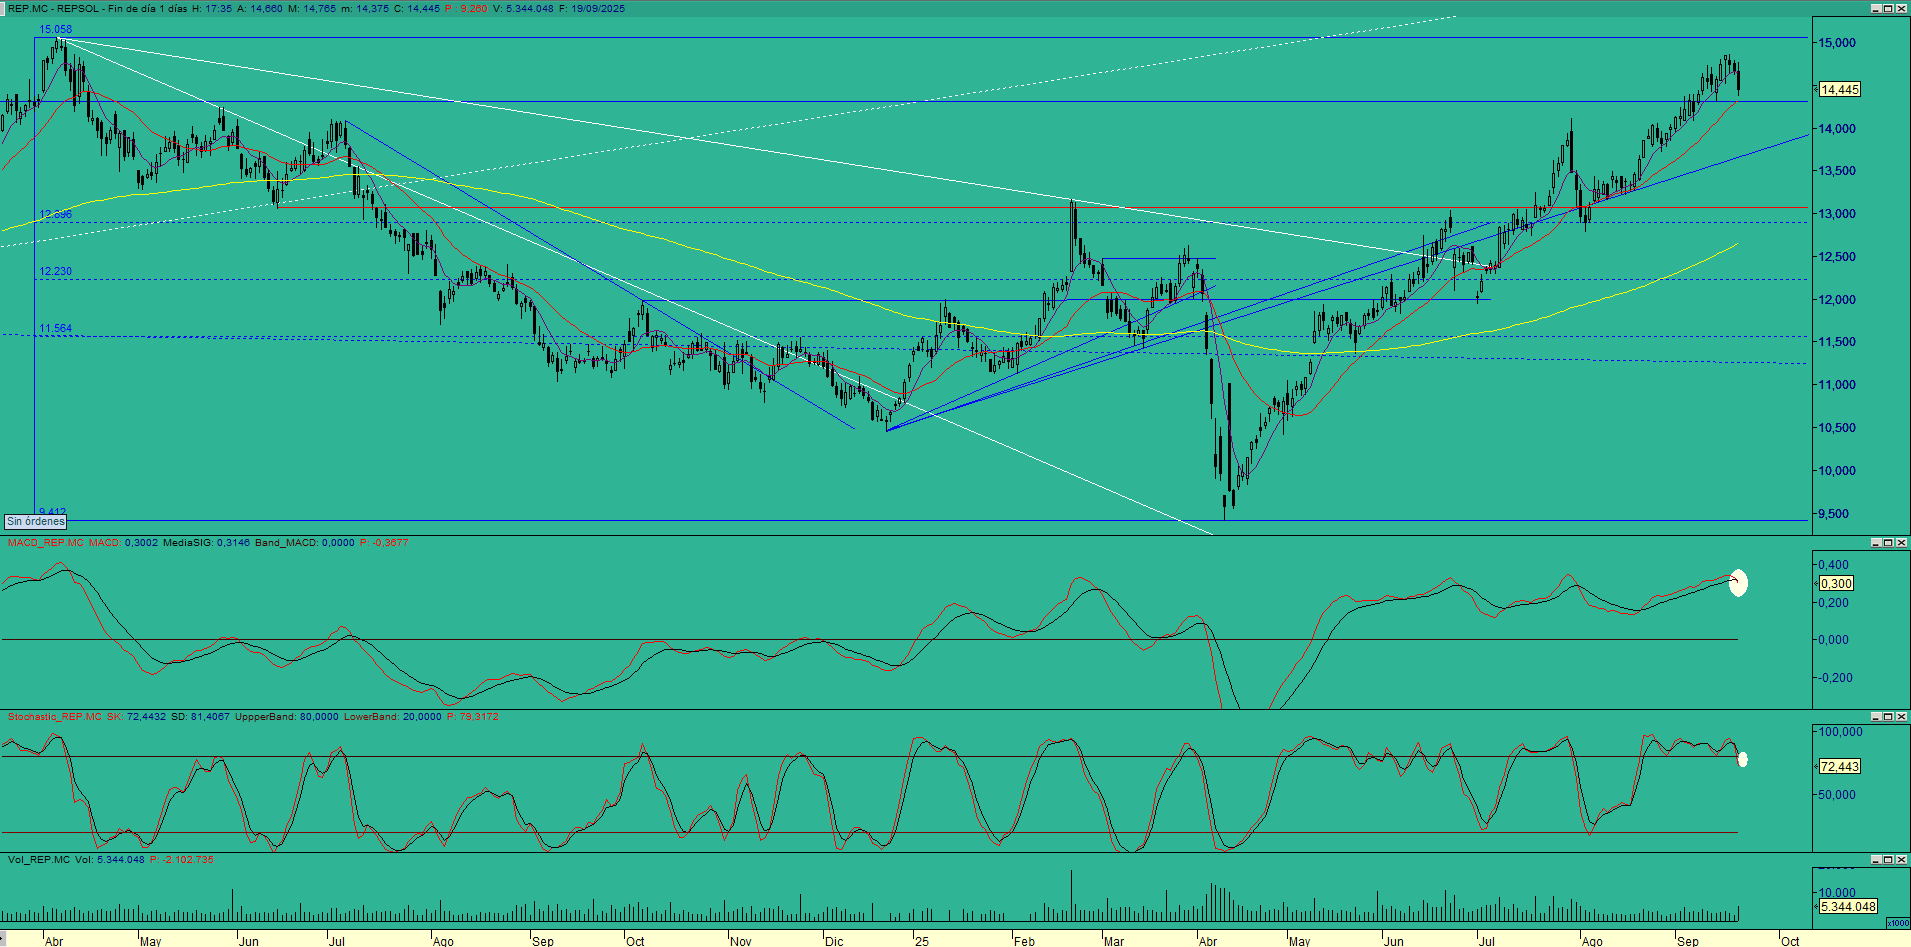The height and width of the screenshot is (947, 1911).
Task: Click the x1000 volume scale marker
Action: tap(1896, 923)
